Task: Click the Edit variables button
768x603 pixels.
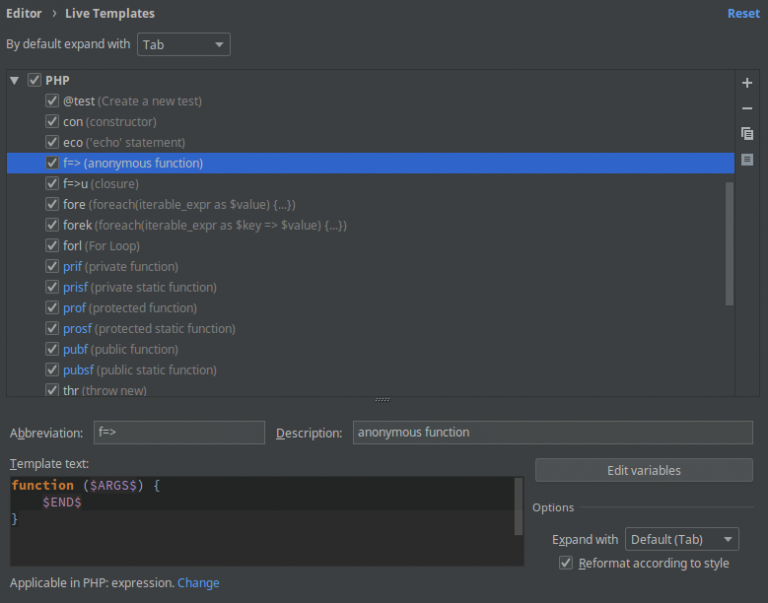Action: coord(644,470)
